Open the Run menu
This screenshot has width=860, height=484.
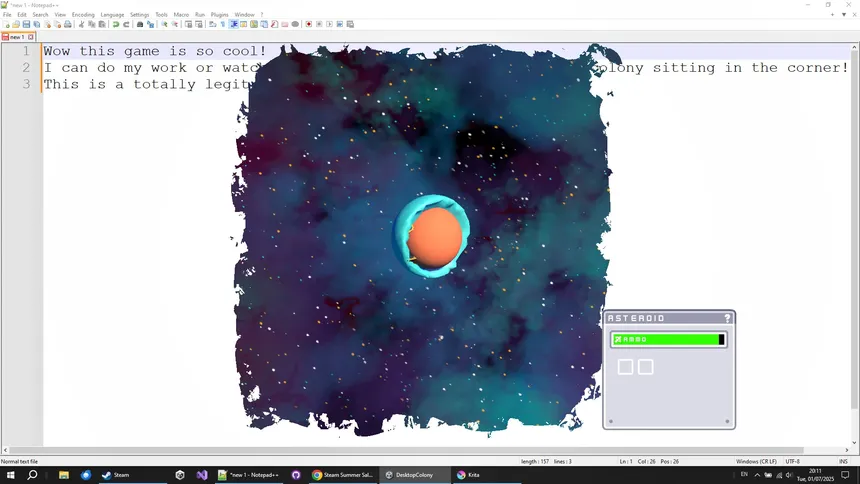[200, 15]
